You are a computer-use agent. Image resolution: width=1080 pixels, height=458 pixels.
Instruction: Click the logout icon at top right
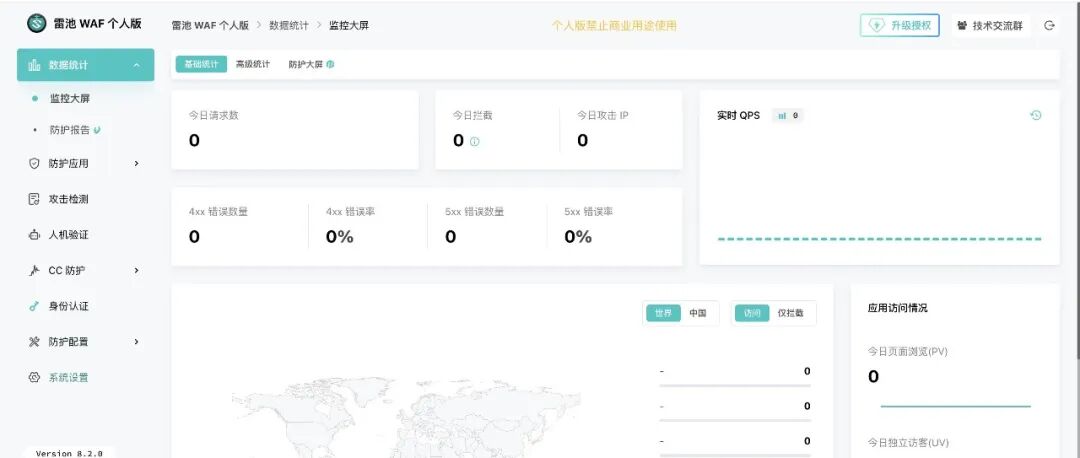pos(1049,25)
